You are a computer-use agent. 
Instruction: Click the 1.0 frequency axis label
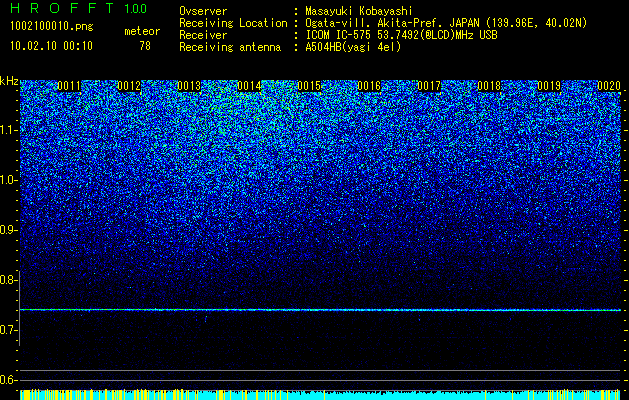coord(8,180)
